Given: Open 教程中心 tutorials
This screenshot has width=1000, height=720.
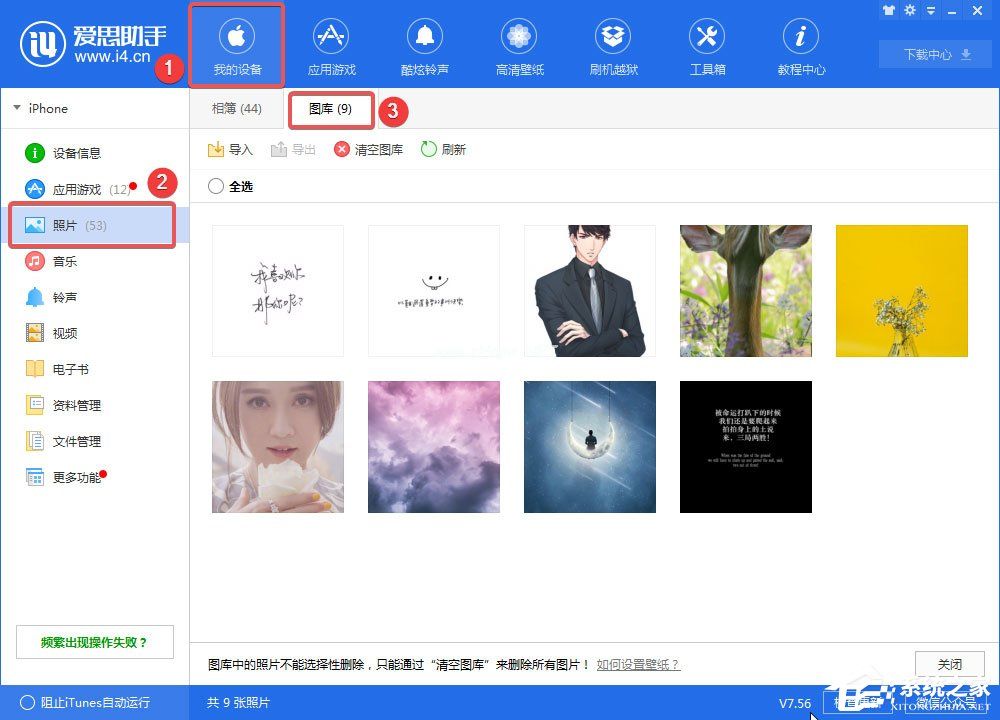Looking at the screenshot, I should 800,44.
